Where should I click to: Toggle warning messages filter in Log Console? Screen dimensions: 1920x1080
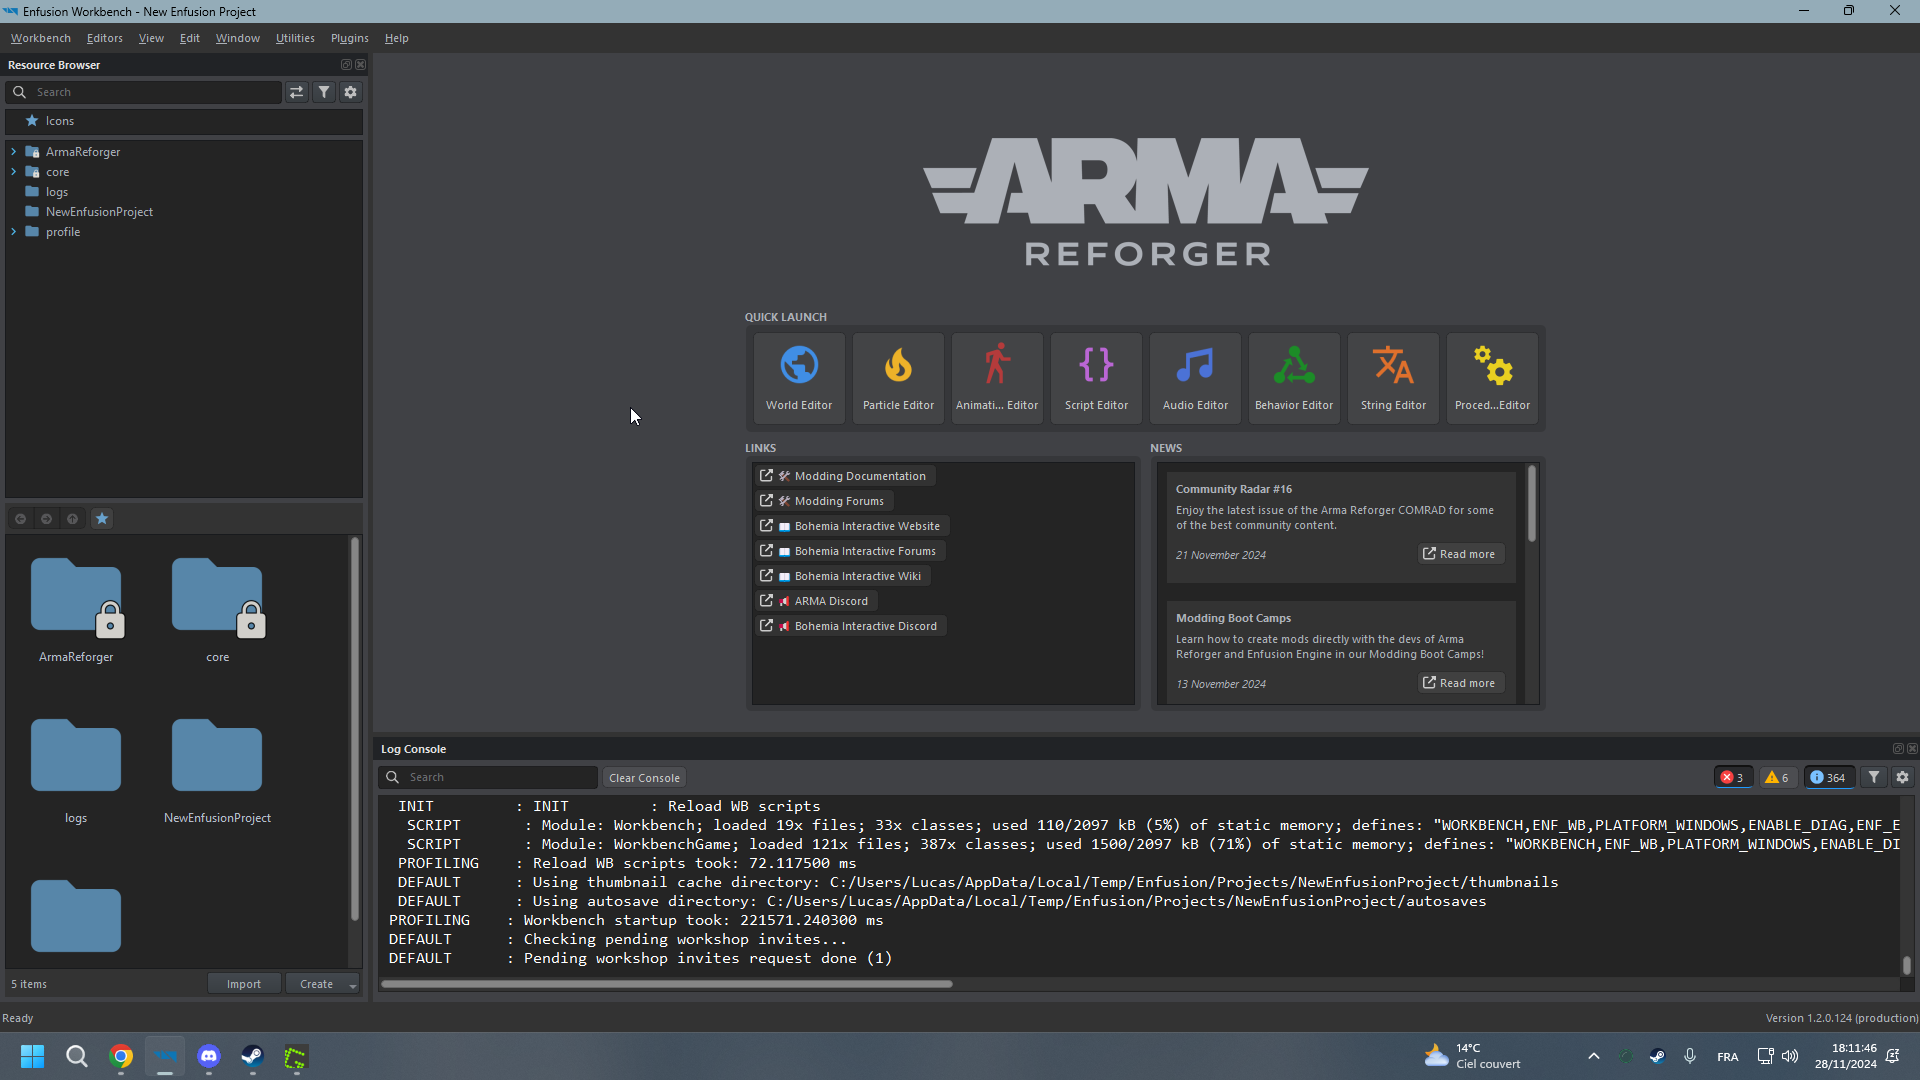click(1777, 777)
